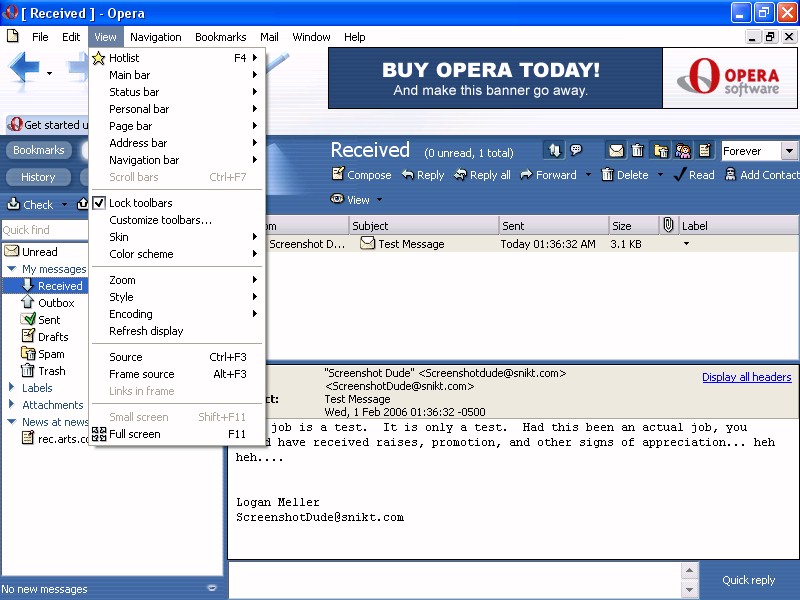Click the Reply button
The height and width of the screenshot is (600, 800).
(x=422, y=175)
